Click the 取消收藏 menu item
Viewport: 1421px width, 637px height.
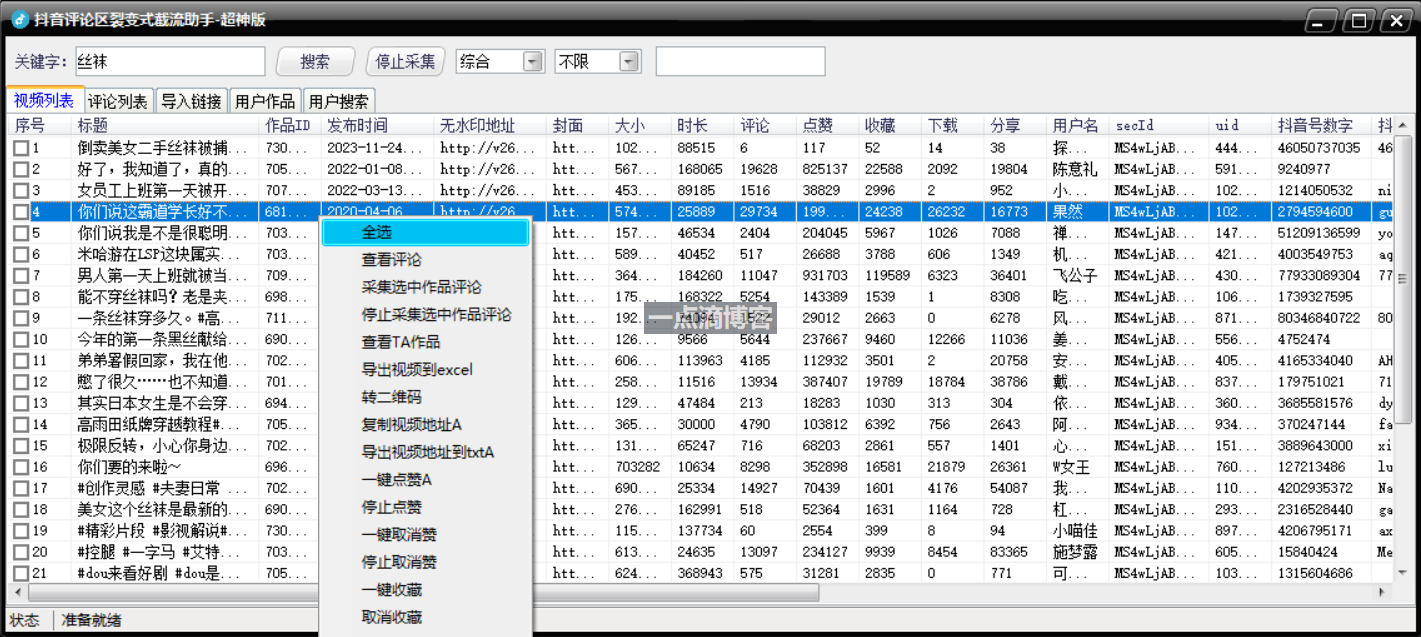[425, 617]
